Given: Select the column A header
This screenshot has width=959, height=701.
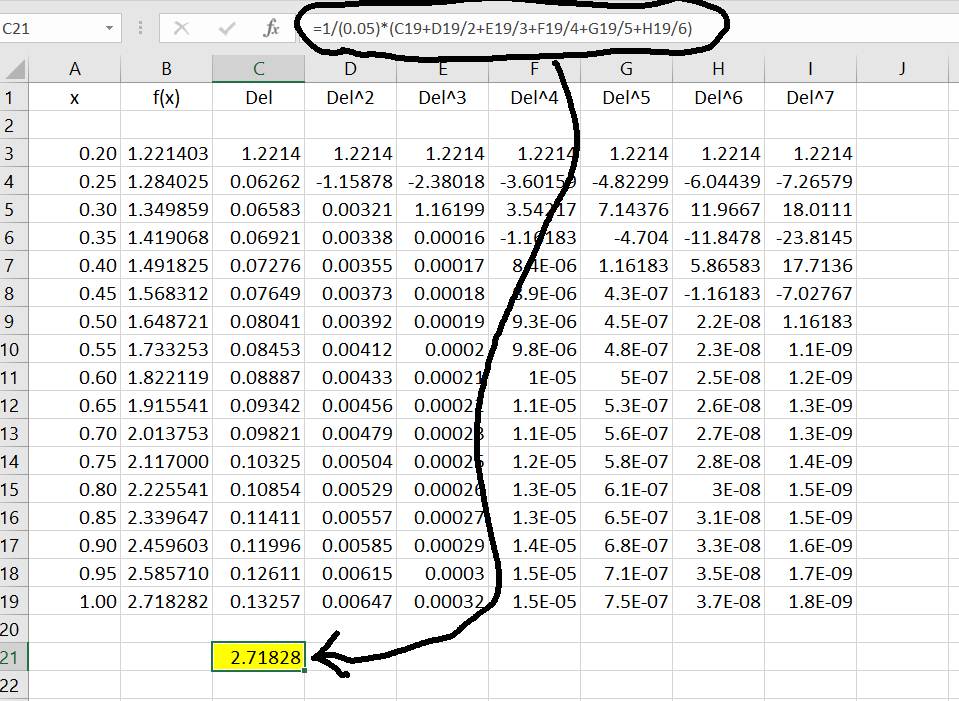Looking at the screenshot, I should (75, 69).
